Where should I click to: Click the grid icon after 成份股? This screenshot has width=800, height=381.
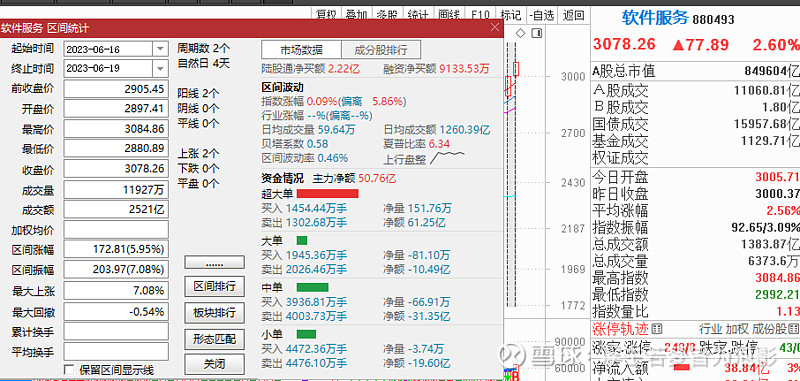[795, 328]
